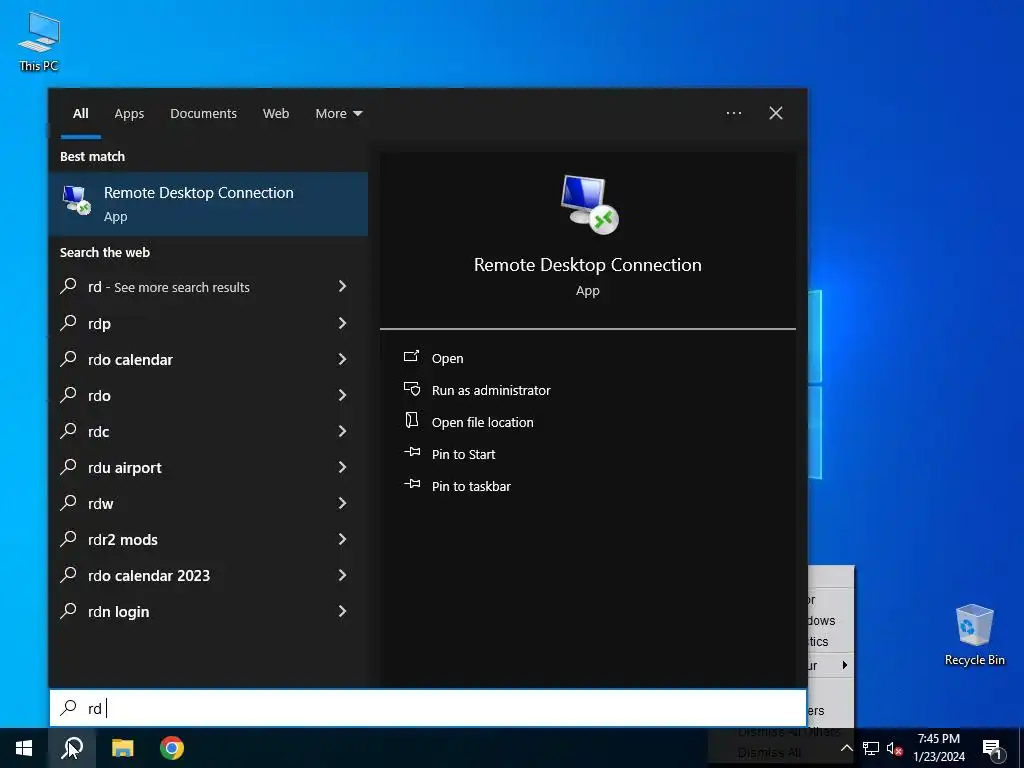Open the three-dot options menu
This screenshot has width=1024, height=768.
point(733,114)
